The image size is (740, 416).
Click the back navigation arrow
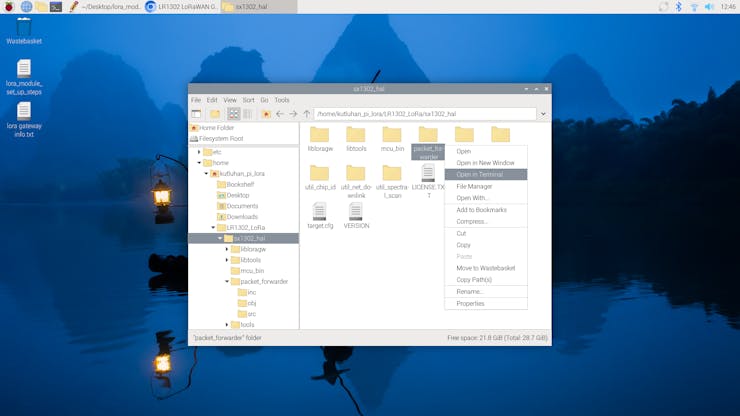click(x=280, y=114)
